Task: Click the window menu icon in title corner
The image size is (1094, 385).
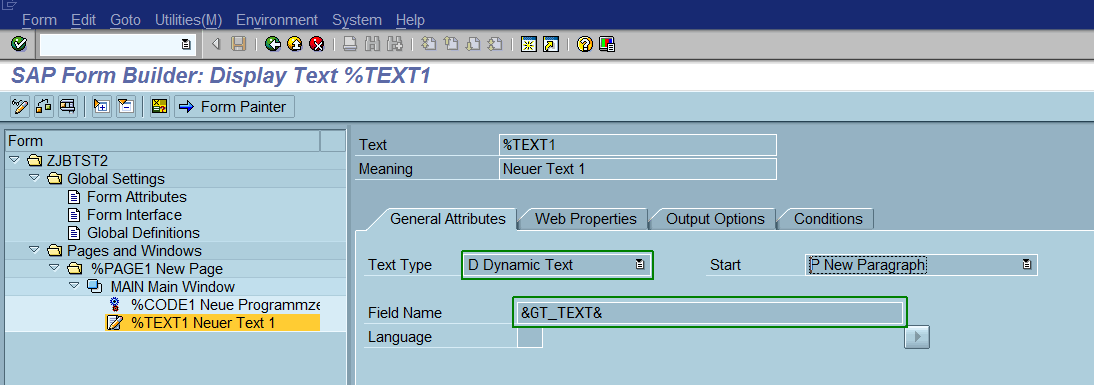Action: pos(9,6)
